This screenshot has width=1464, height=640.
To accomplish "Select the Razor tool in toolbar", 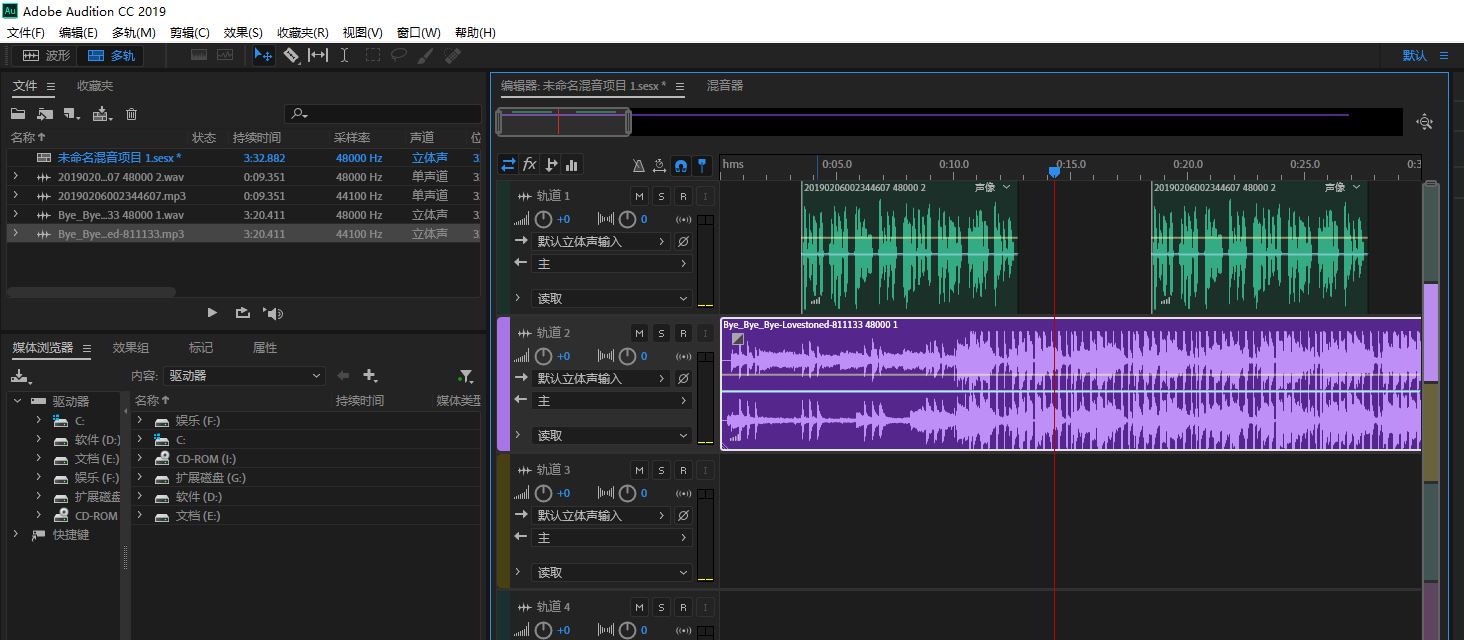I will tap(291, 56).
